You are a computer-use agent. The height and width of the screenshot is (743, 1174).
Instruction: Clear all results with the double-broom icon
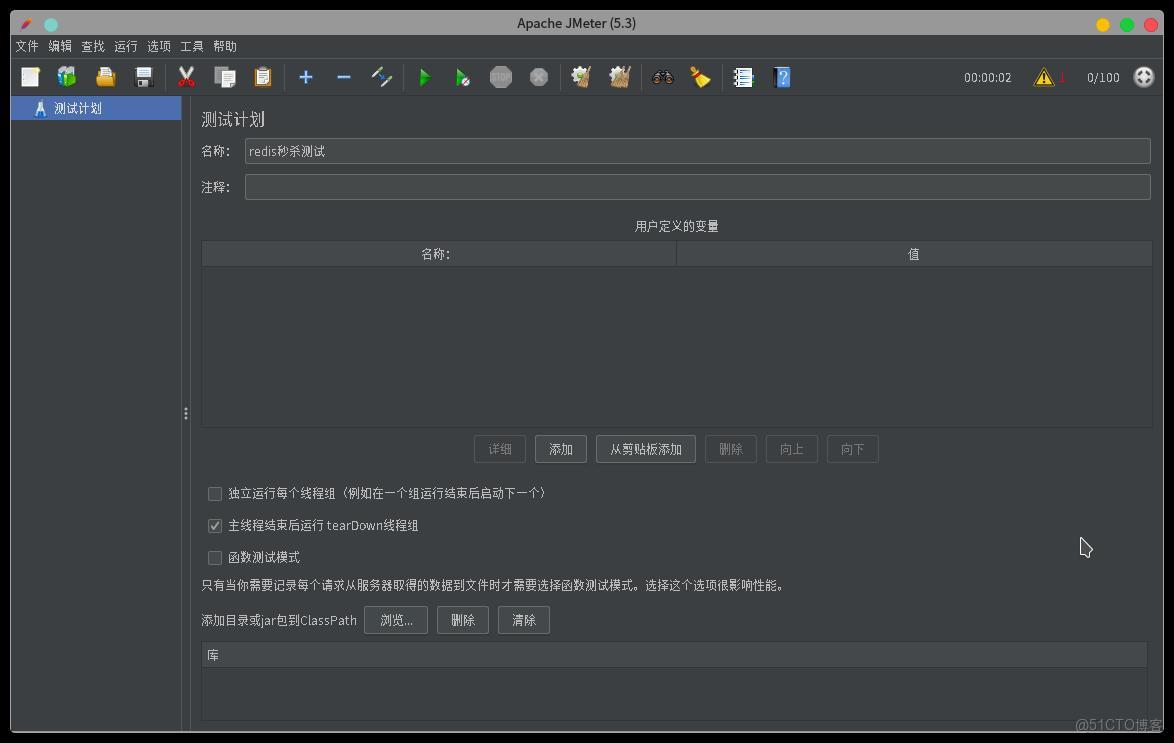coord(619,77)
